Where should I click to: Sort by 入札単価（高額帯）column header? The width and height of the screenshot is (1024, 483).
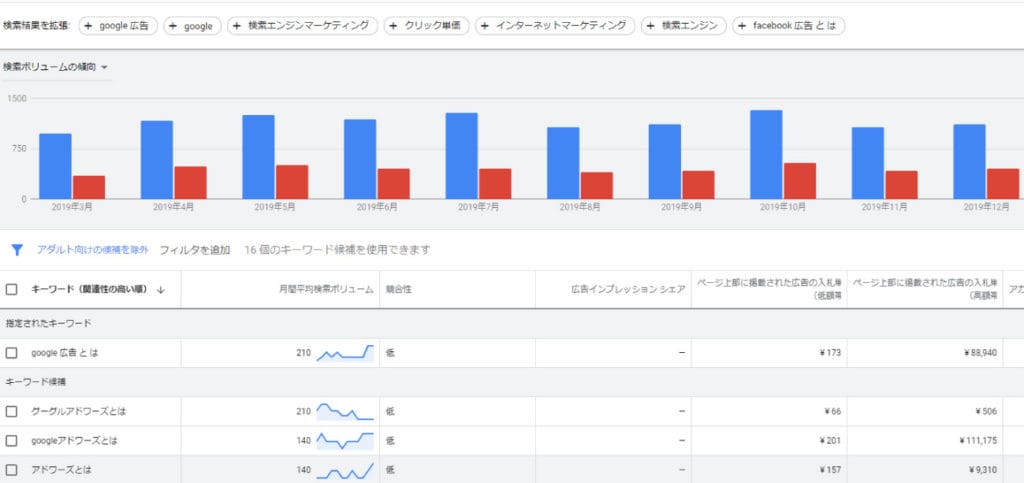tap(925, 289)
